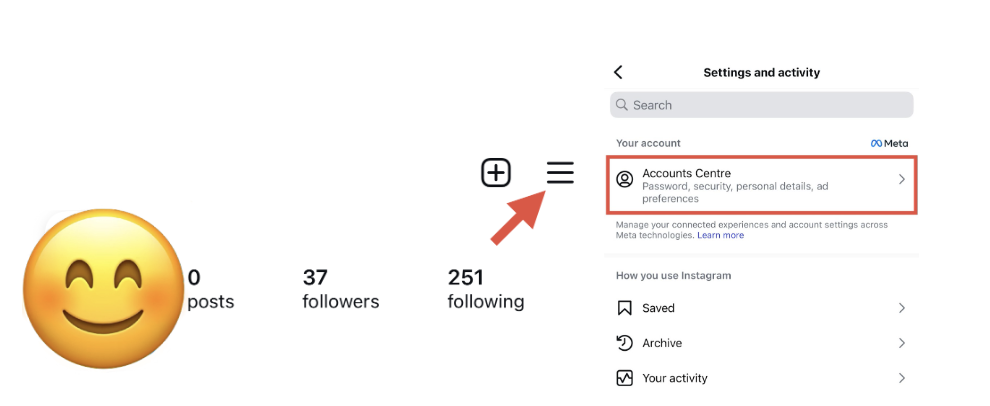The height and width of the screenshot is (406, 990).
Task: Select the Accounts Centre title text
Action: click(686, 174)
